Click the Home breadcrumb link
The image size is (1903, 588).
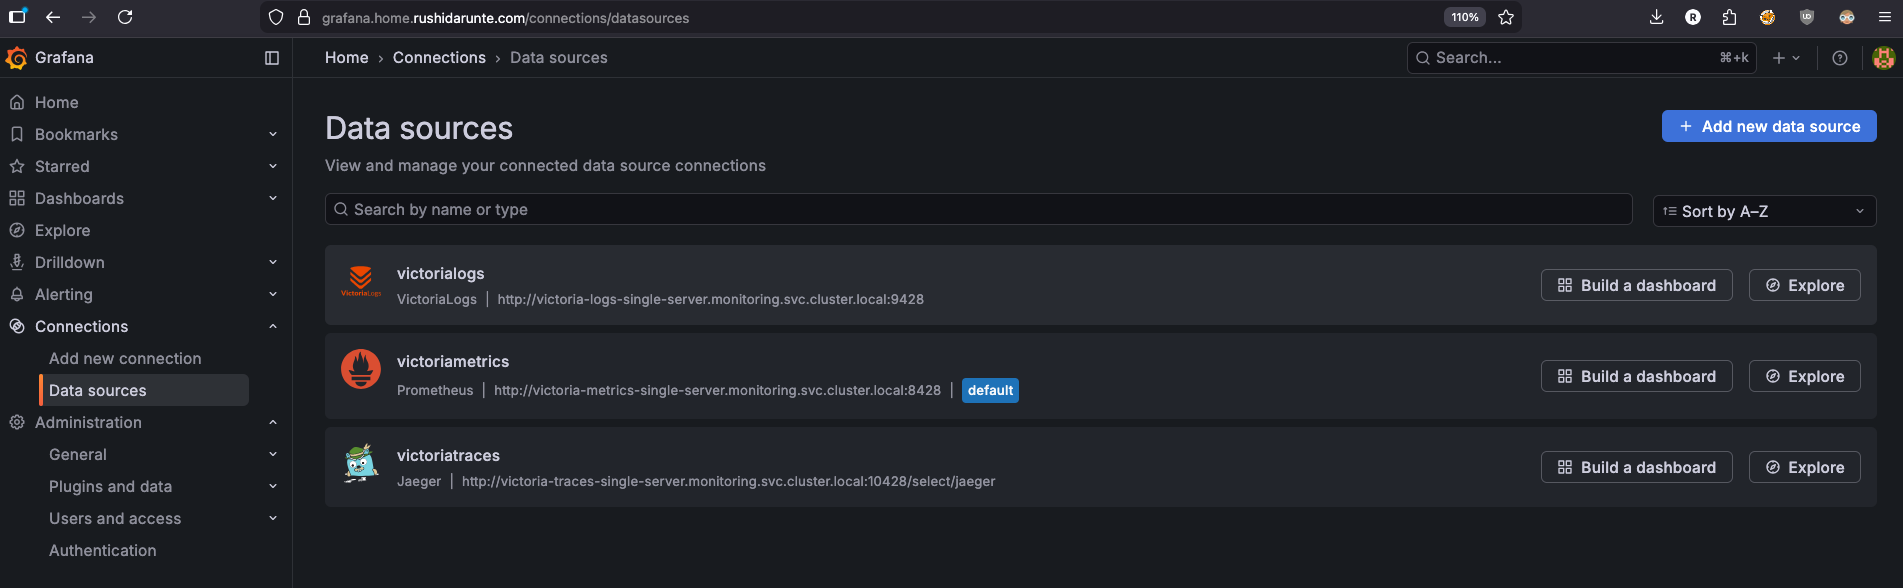[x=347, y=58]
